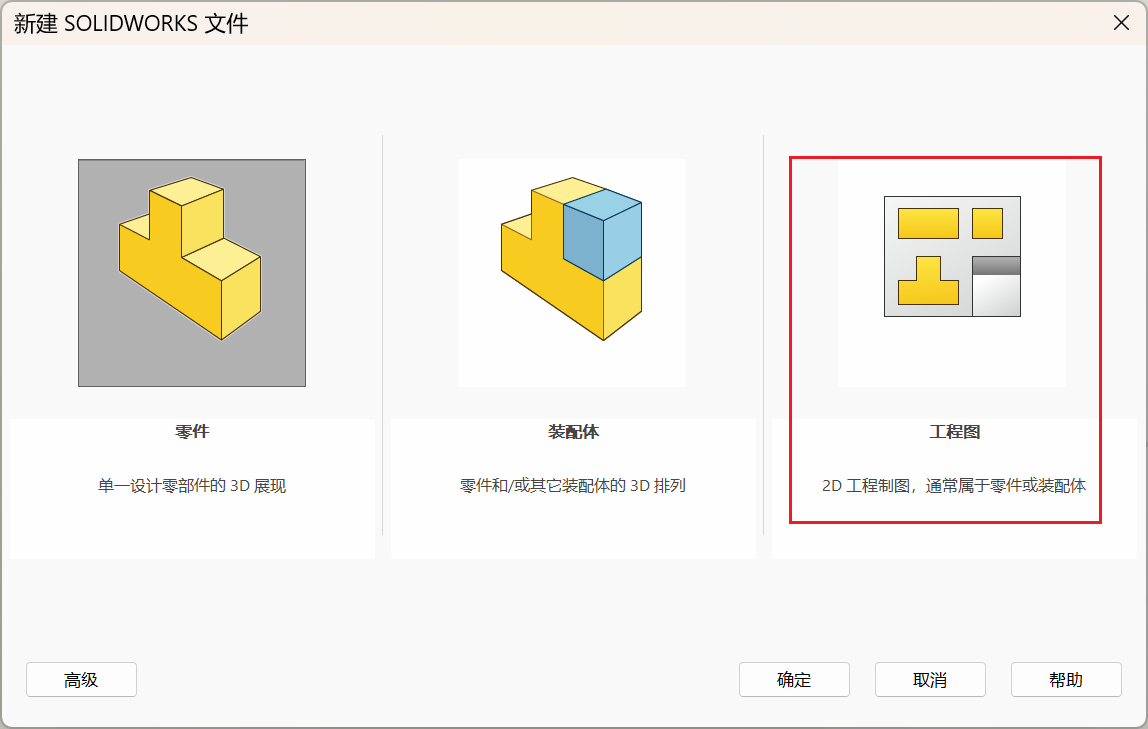This screenshot has width=1148, height=729.
Task: Confirm with the 确定 button
Action: point(794,680)
